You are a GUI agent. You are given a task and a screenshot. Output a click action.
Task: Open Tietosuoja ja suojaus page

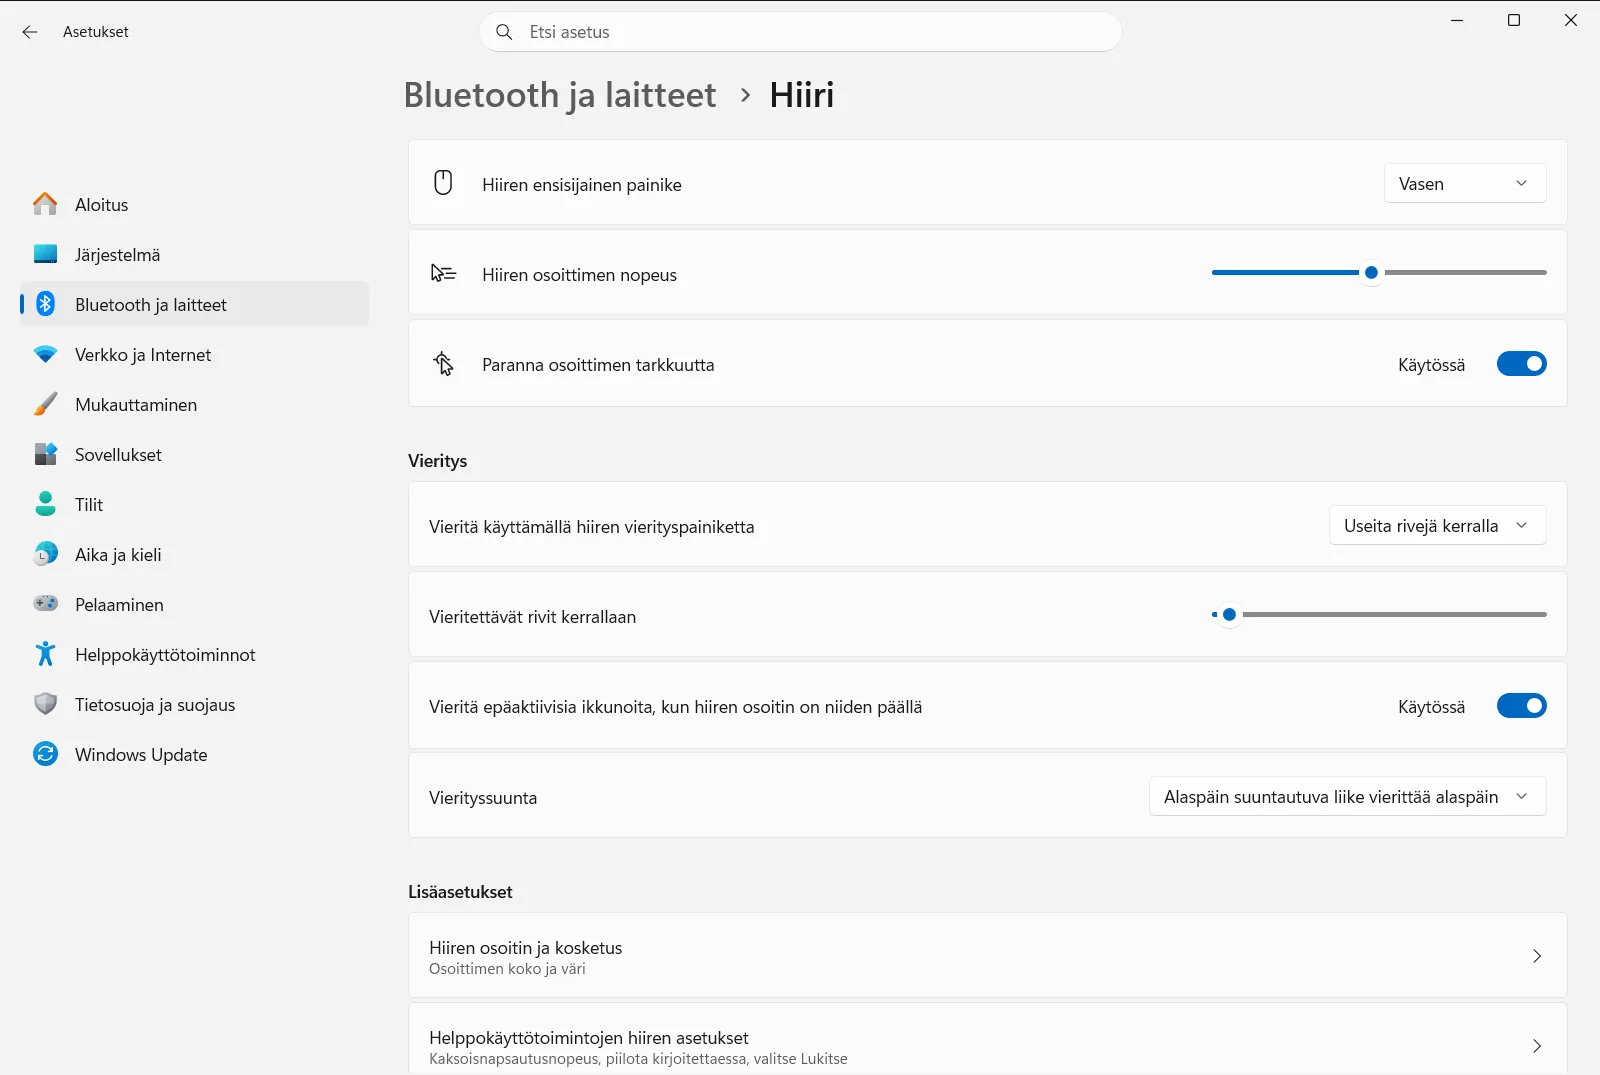(194, 704)
